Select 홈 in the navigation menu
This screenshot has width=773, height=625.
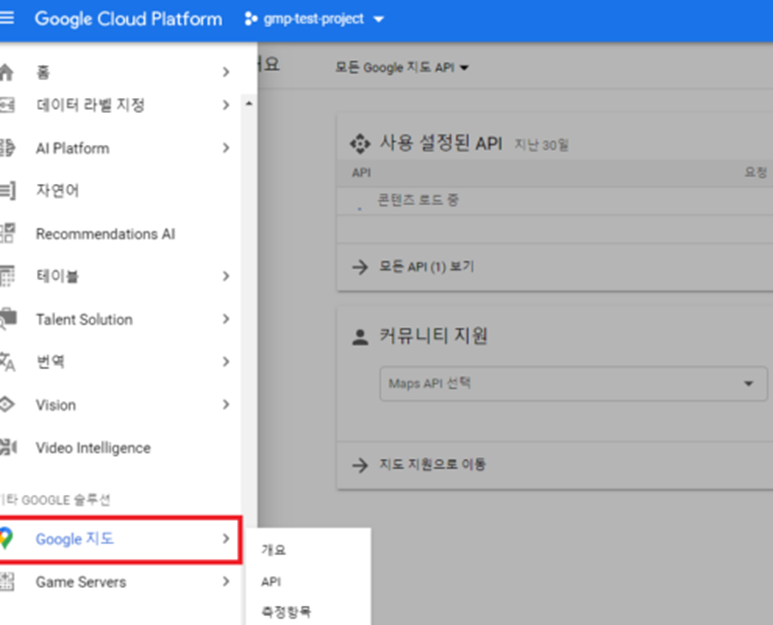pyautogui.click(x=43, y=72)
